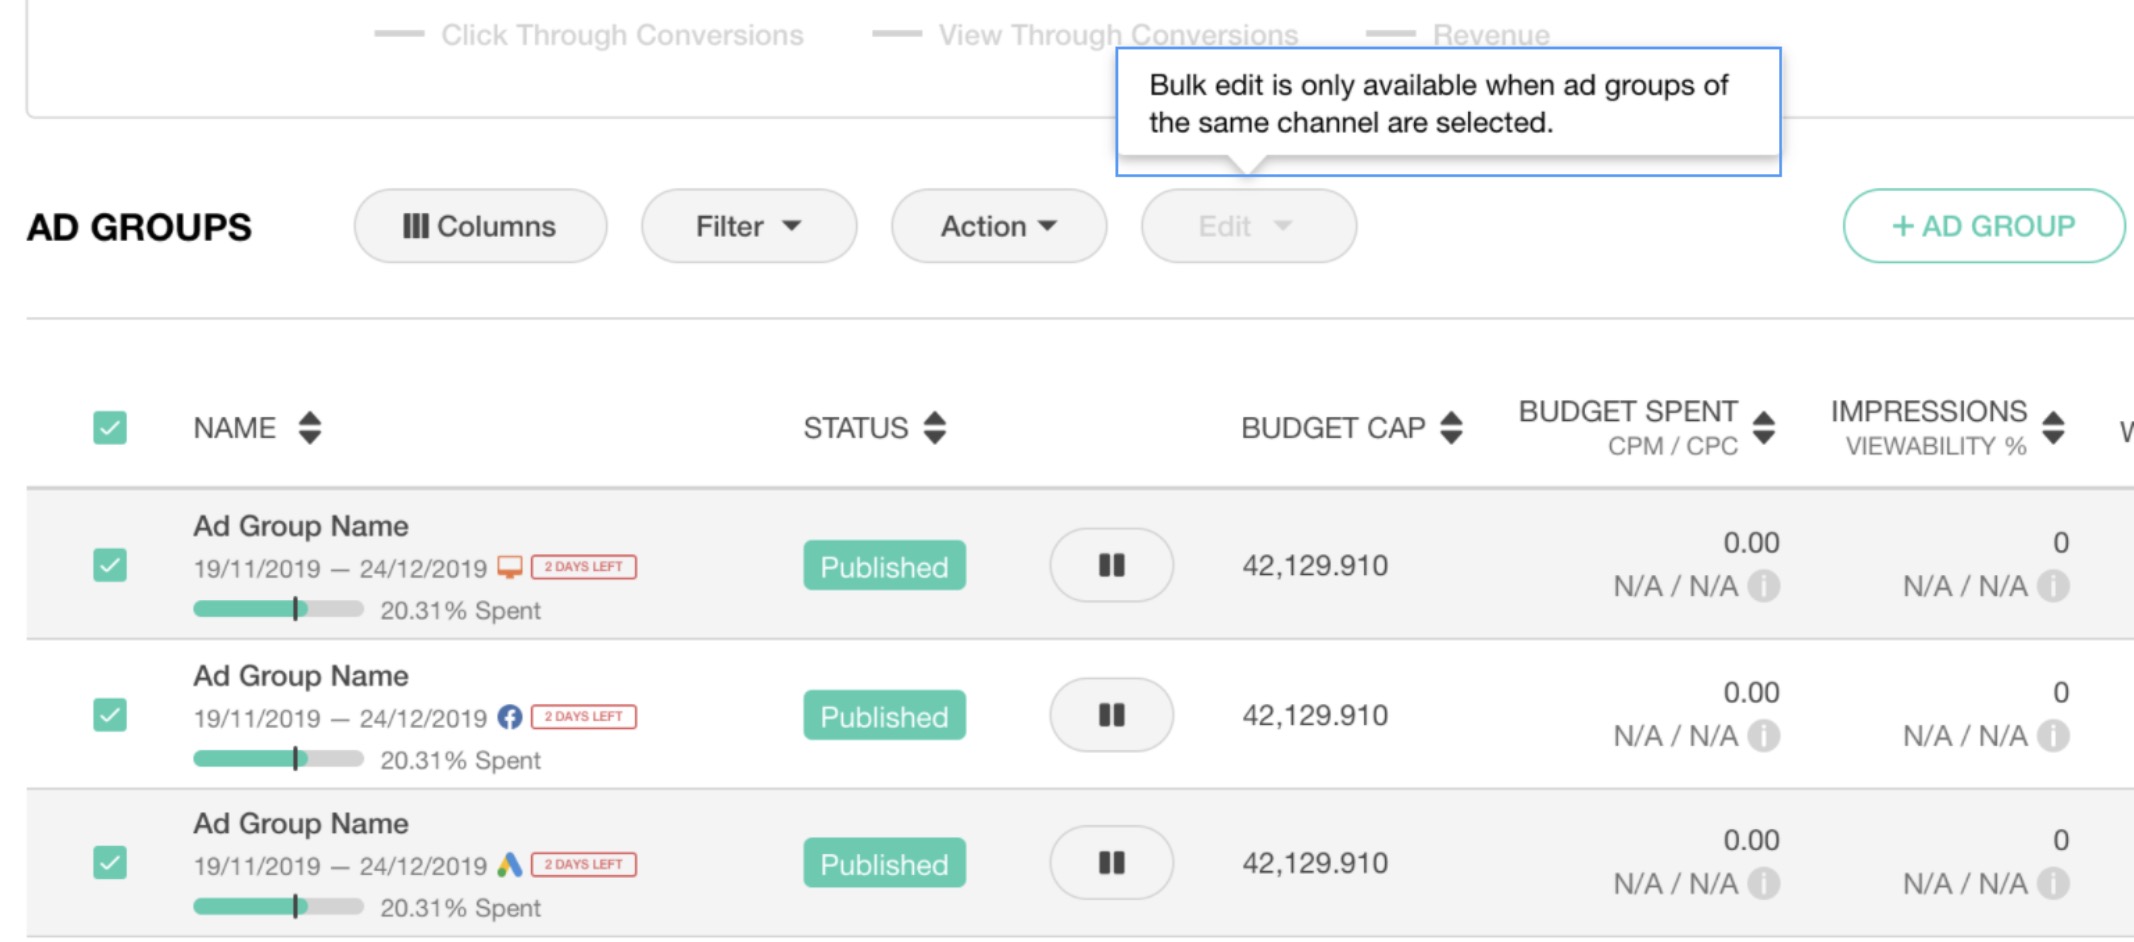Open the Columns chooser
2134x942 pixels.
coord(480,227)
